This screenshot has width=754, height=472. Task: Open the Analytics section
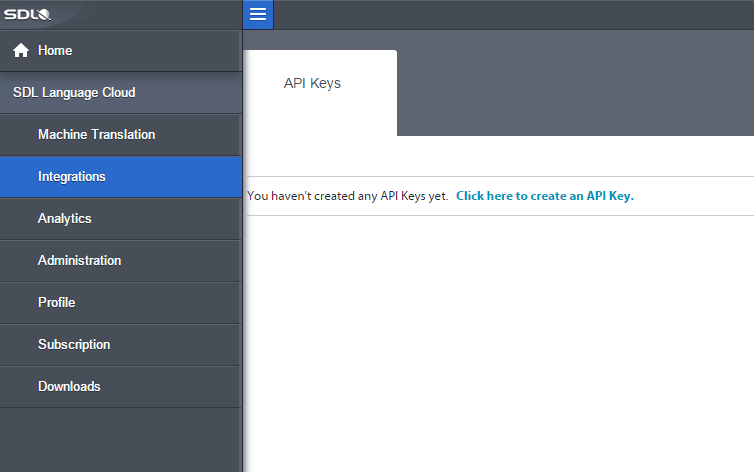click(64, 219)
